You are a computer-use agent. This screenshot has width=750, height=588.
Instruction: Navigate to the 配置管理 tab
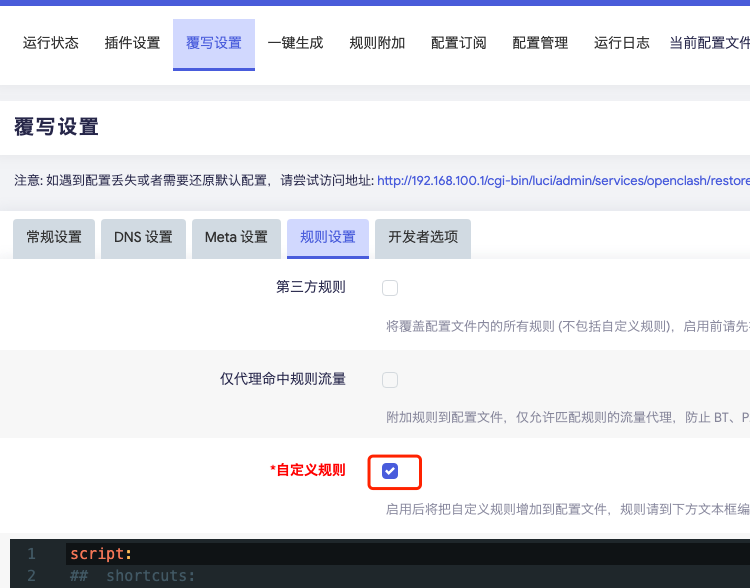tap(540, 43)
